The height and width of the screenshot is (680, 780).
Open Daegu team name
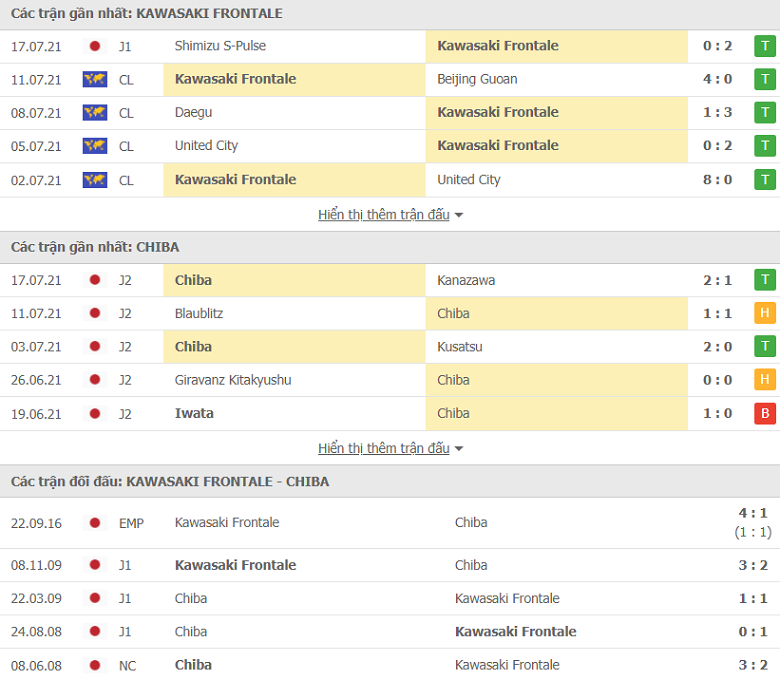[x=194, y=112]
